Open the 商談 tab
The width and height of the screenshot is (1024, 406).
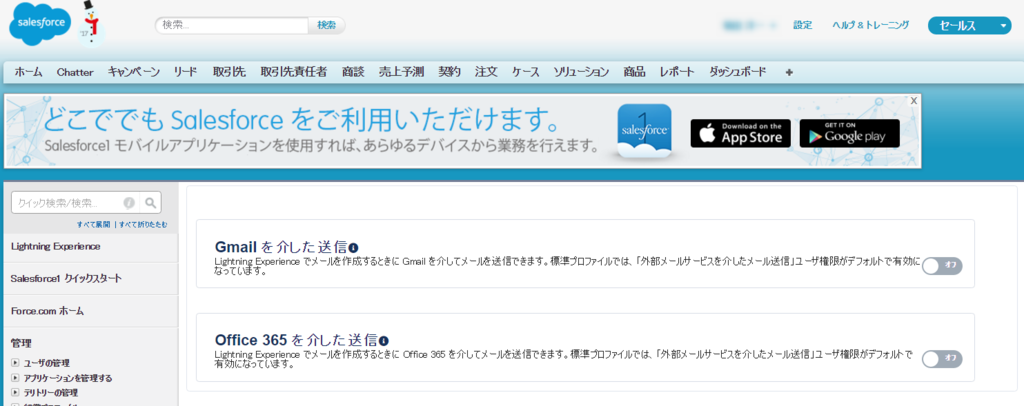tap(353, 72)
